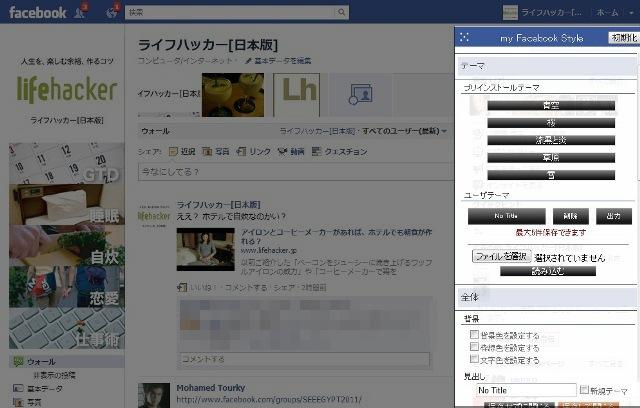The width and height of the screenshot is (640, 408).
Task: Apply the 漆黒と炎 preinstalled theme
Action: click(551, 140)
